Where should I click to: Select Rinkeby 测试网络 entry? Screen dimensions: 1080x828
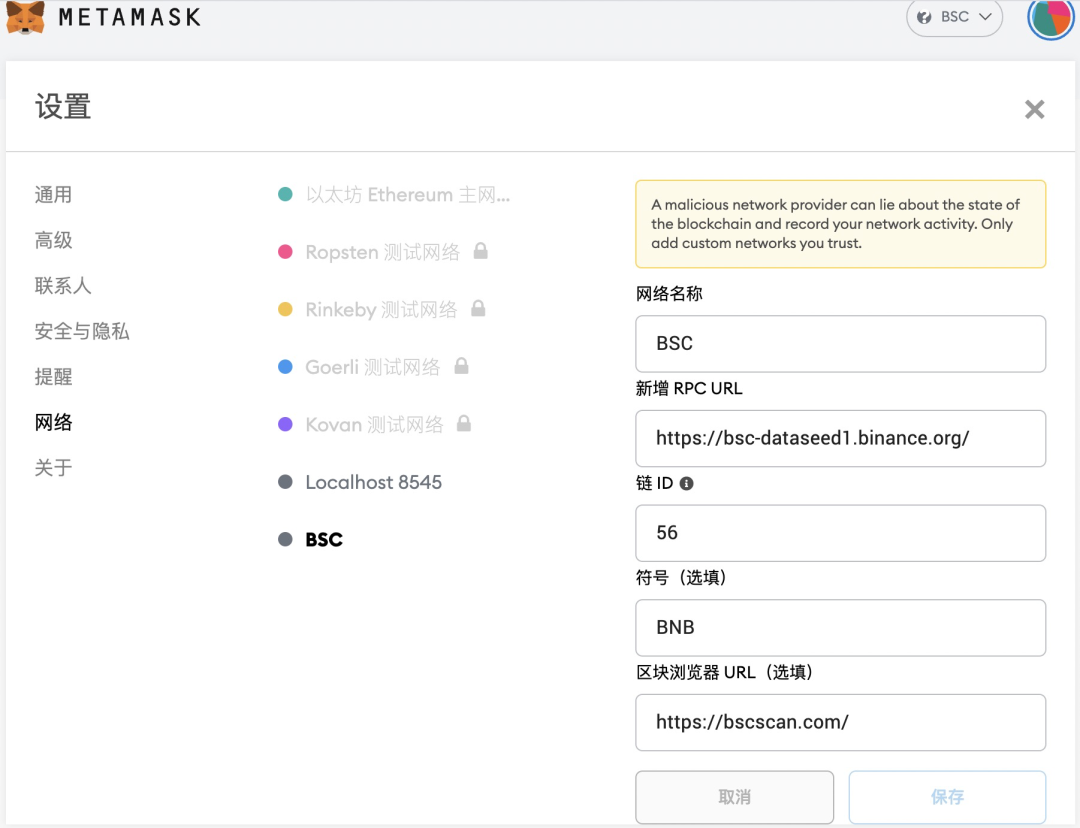tap(381, 309)
